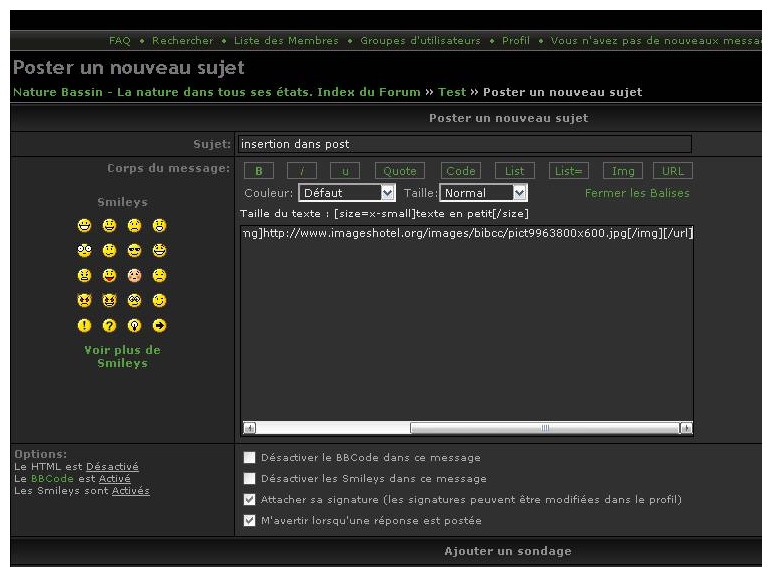Screen dimensions: 772x577
Task: Insert the bulging-eyes shocked smiley
Action: [x=84, y=251]
